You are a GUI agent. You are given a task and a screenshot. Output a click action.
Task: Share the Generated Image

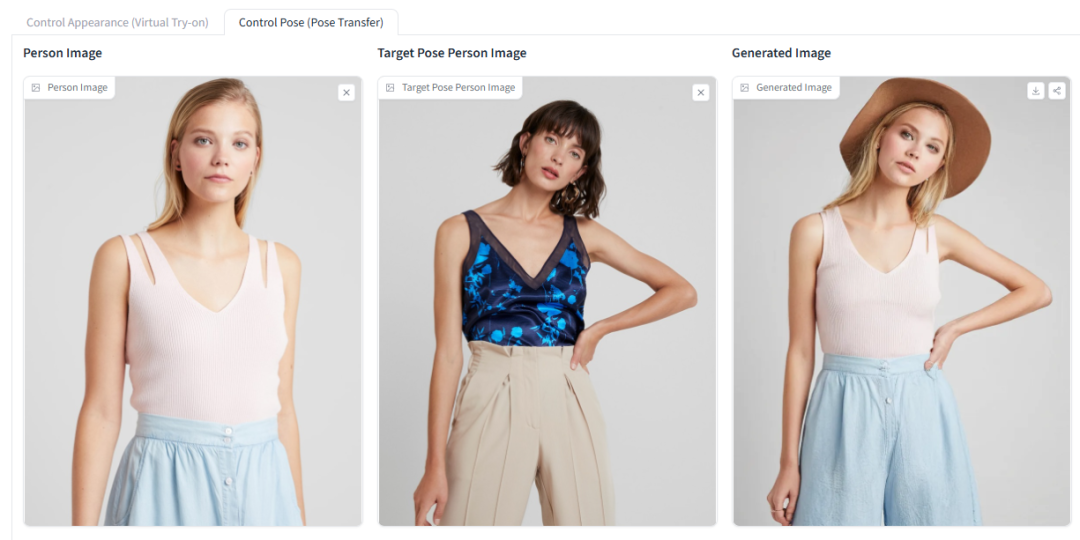[x=1056, y=91]
